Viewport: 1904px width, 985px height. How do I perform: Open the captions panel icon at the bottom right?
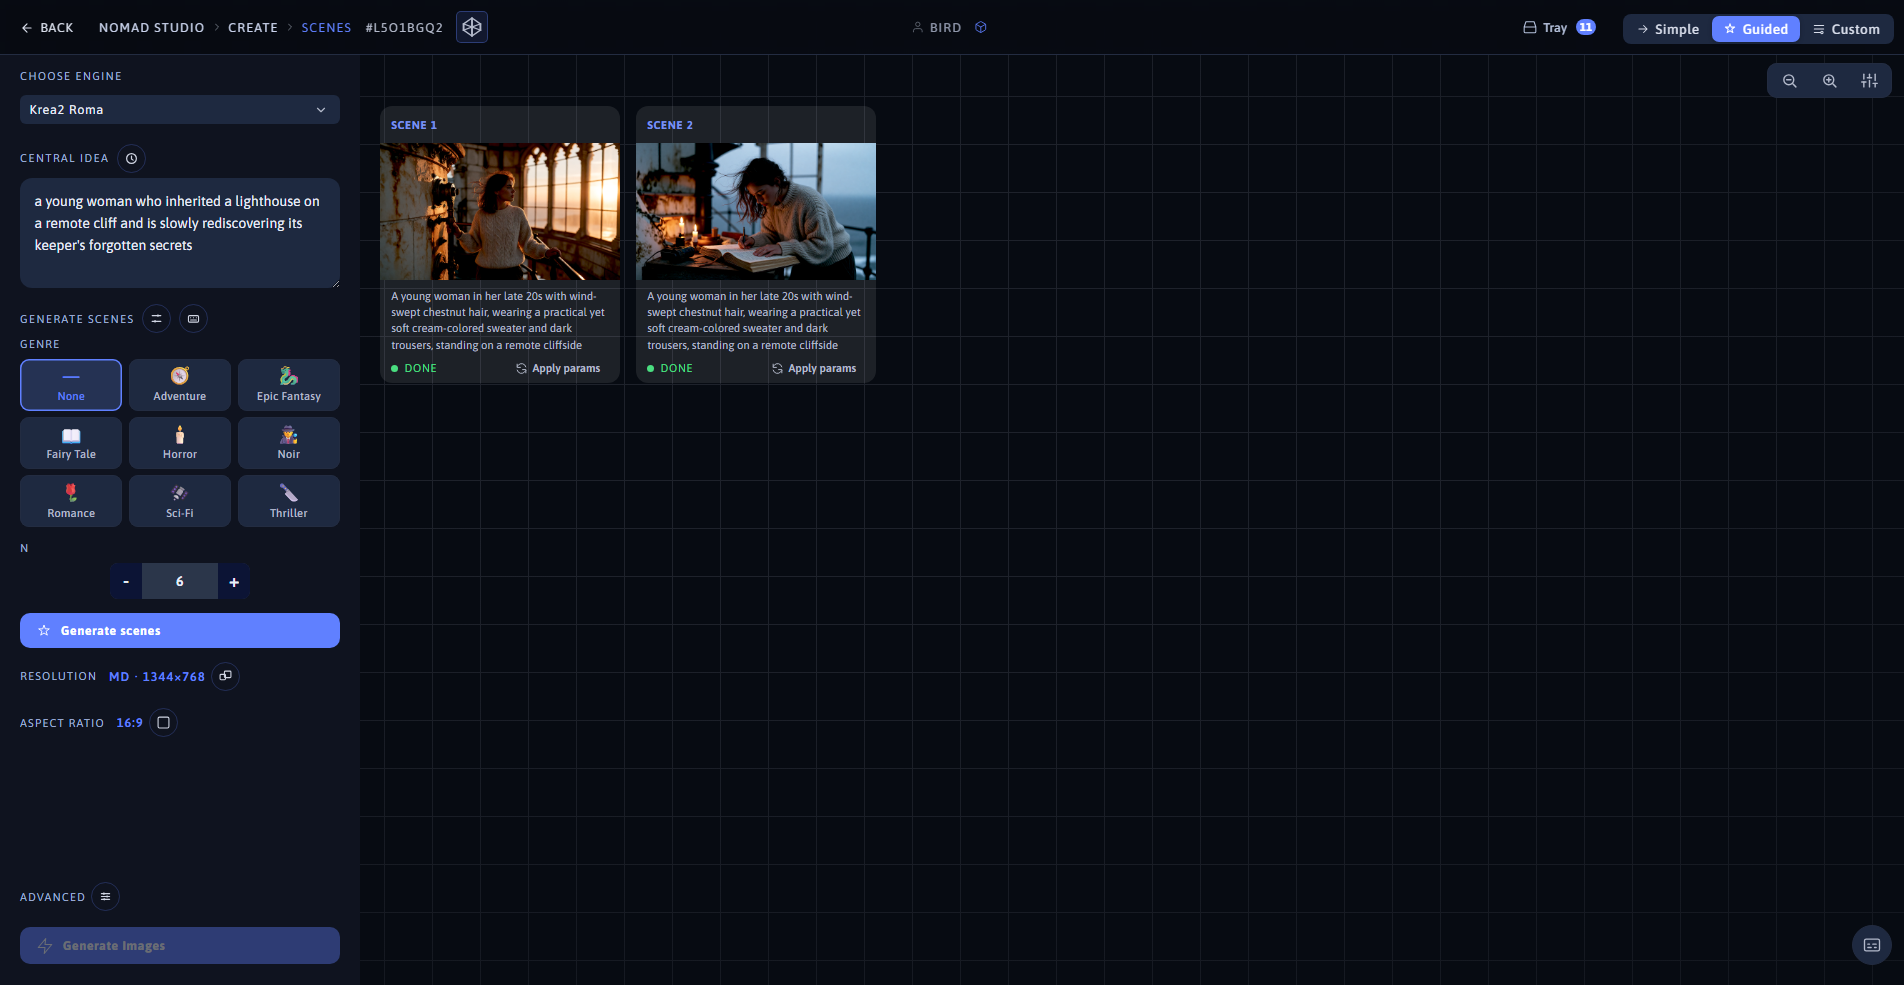1872,945
